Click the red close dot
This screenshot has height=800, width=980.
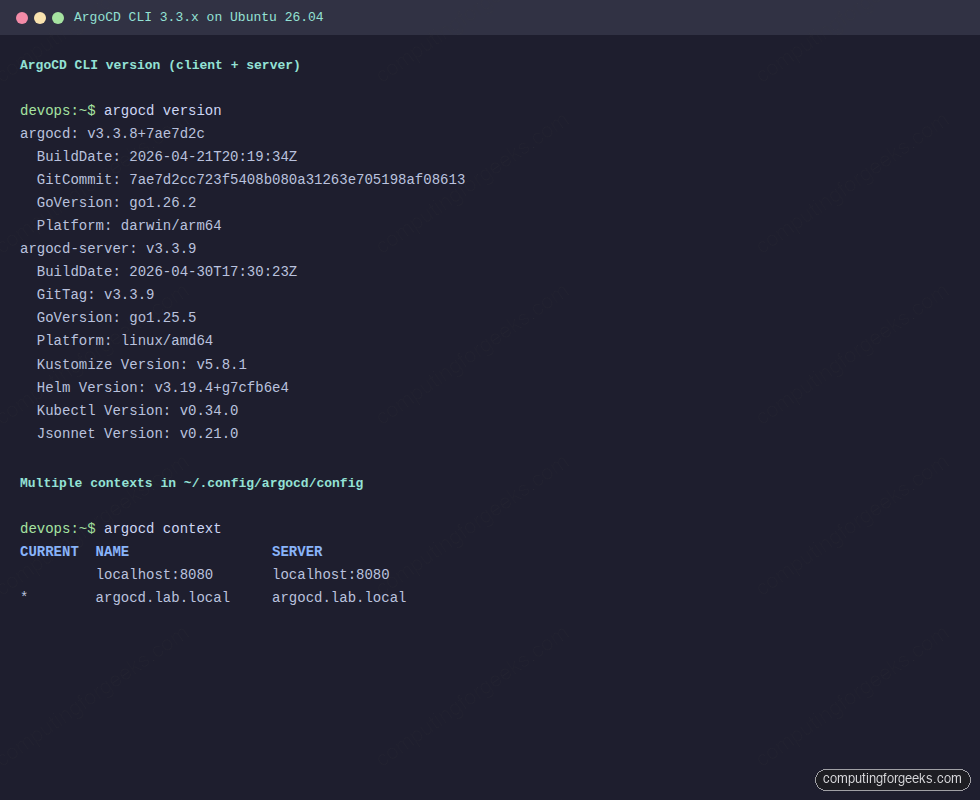point(22,18)
